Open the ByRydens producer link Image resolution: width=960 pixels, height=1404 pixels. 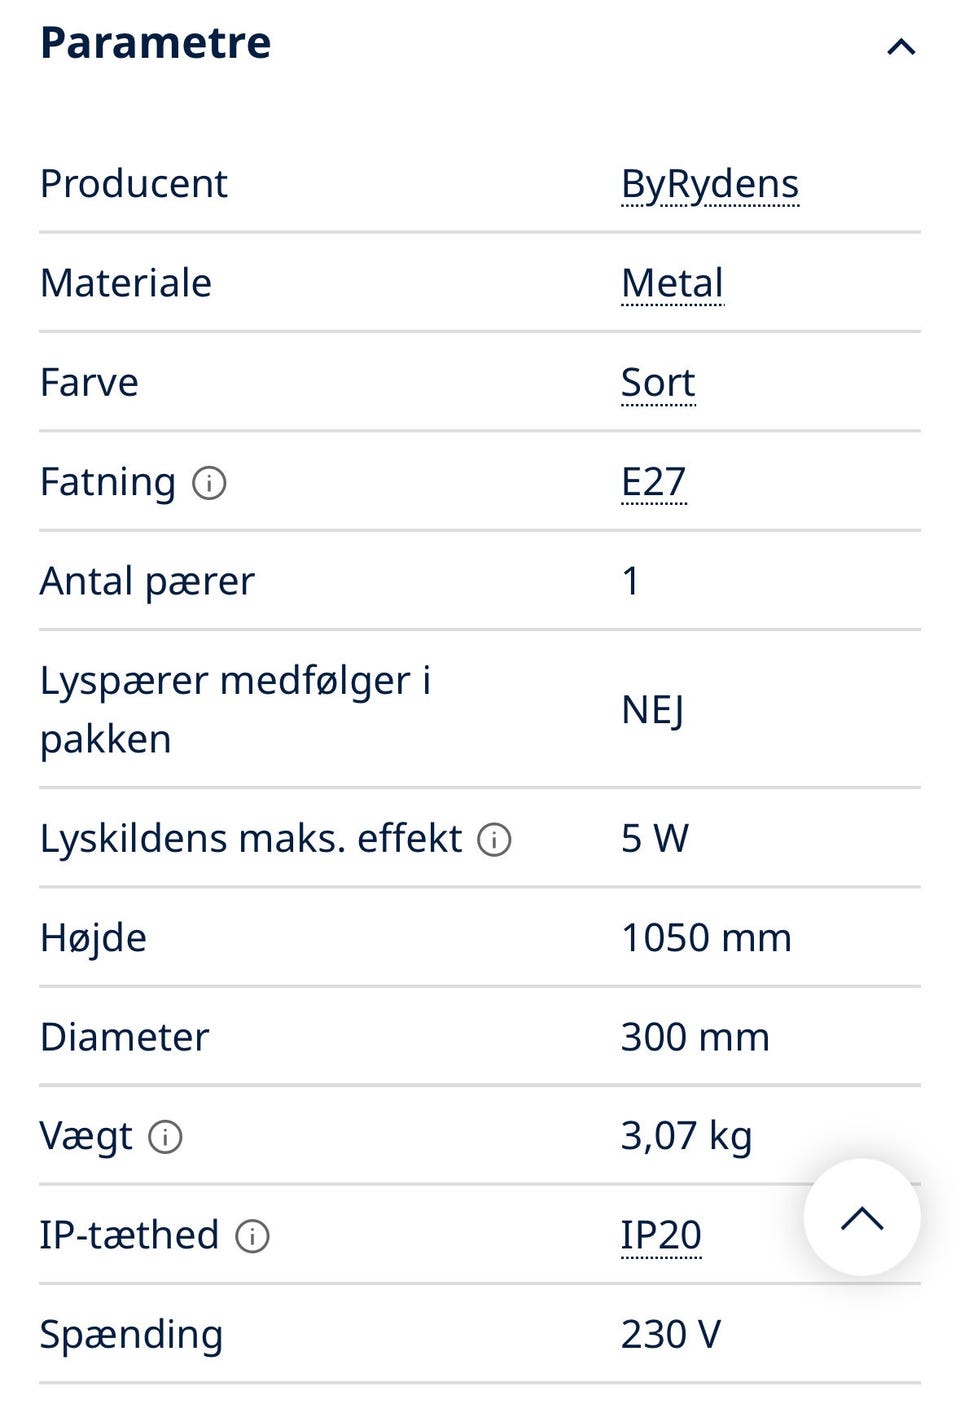[x=709, y=184]
